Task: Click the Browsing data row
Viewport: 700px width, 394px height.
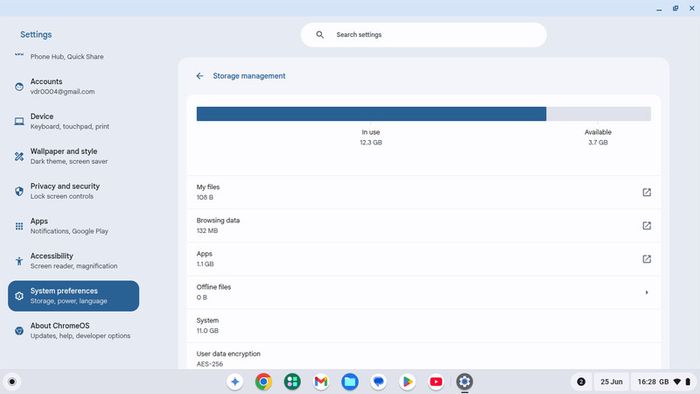Action: coord(424,226)
